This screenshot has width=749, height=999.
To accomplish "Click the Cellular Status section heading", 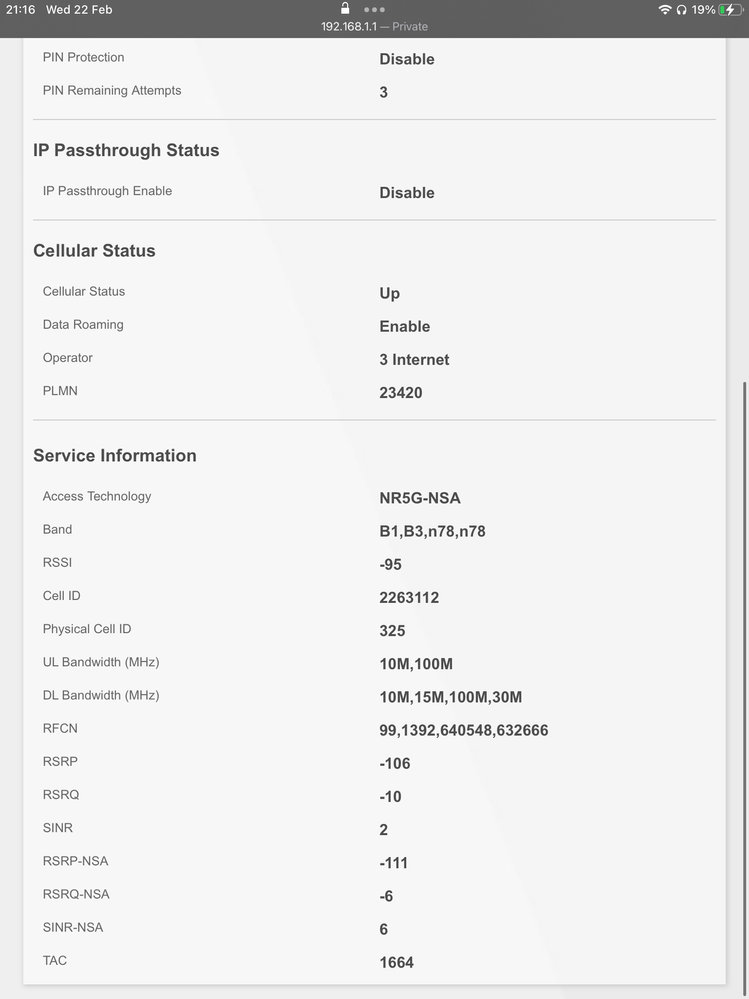I will pyautogui.click(x=94, y=251).
